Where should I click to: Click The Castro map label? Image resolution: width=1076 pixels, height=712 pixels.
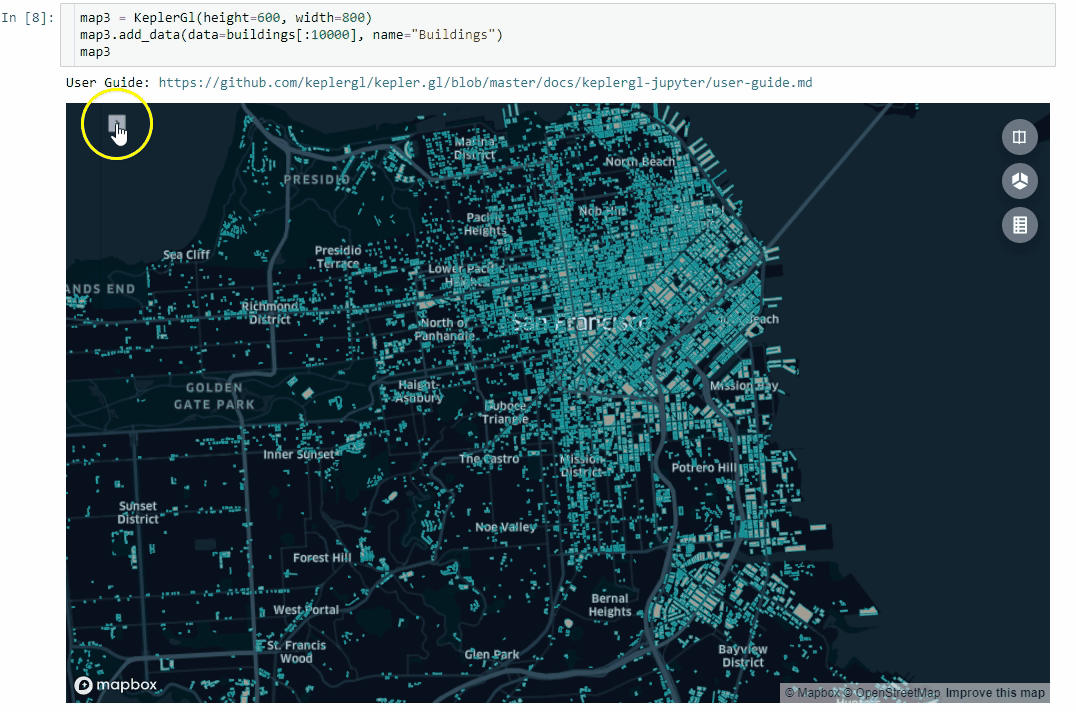click(489, 459)
